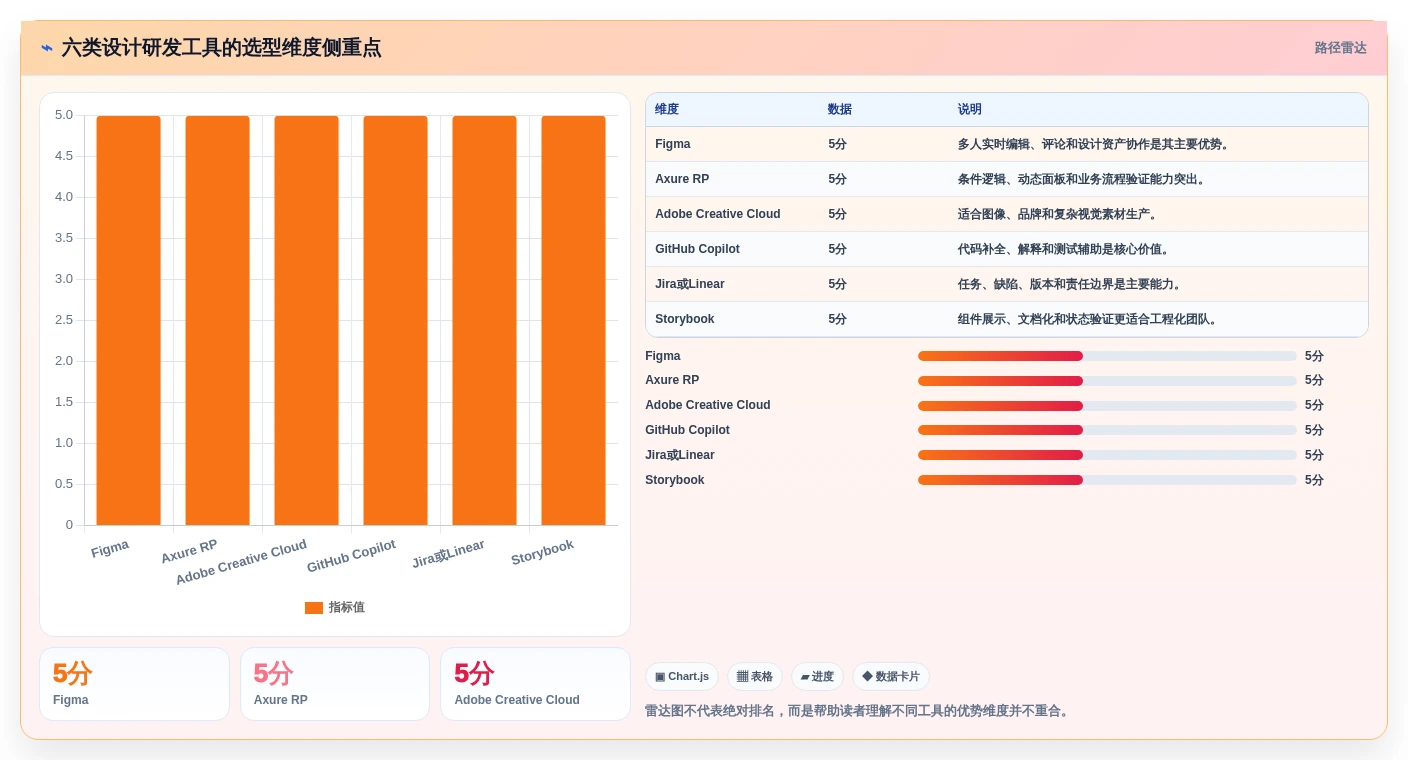Click the Axure RP progress bar
Viewport: 1408px width, 760px height.
click(1107, 380)
